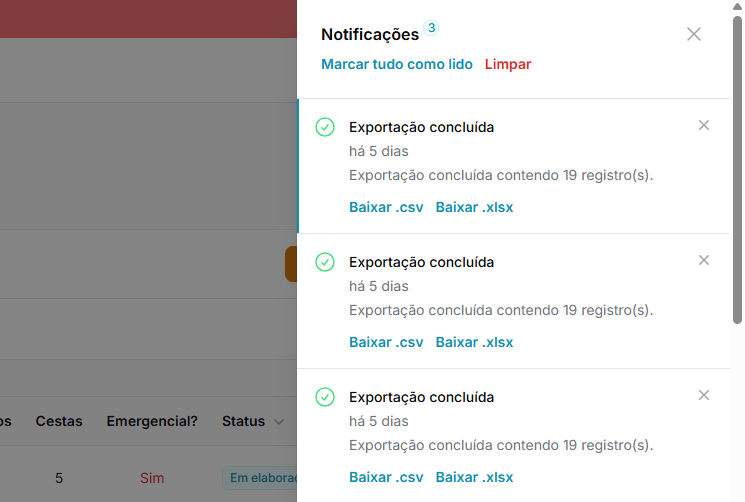Dismiss the first Exportação concluída notification
Image resolution: width=745 pixels, height=502 pixels.
704,125
